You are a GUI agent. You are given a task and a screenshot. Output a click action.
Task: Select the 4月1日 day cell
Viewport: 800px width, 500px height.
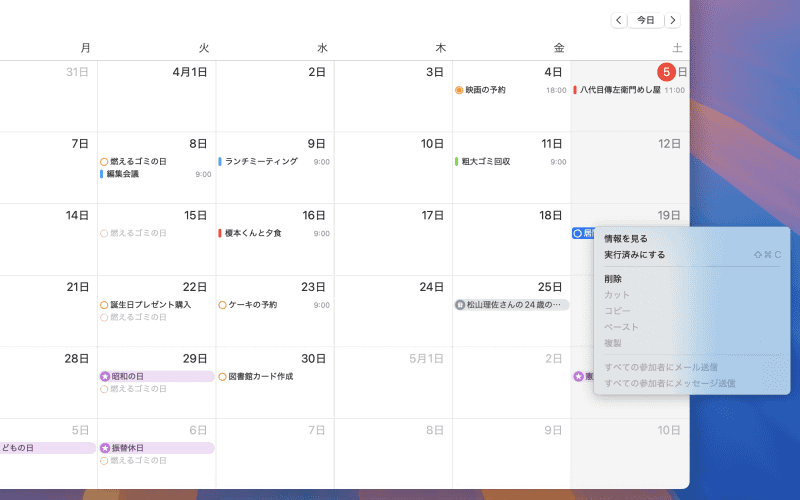pyautogui.click(x=157, y=96)
